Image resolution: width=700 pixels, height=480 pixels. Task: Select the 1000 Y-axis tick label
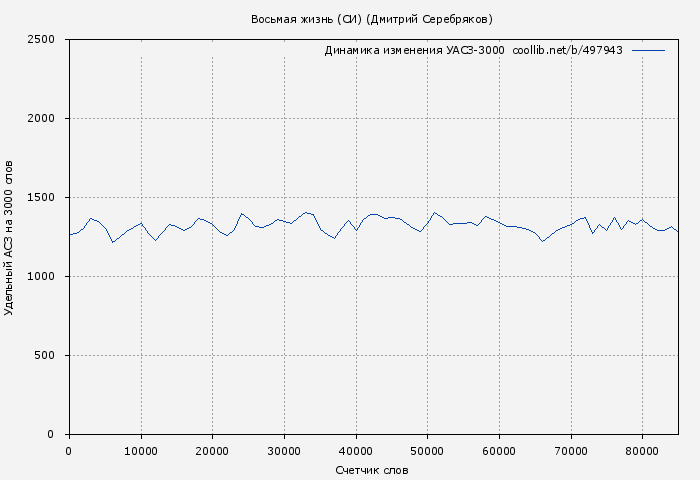click(x=47, y=277)
